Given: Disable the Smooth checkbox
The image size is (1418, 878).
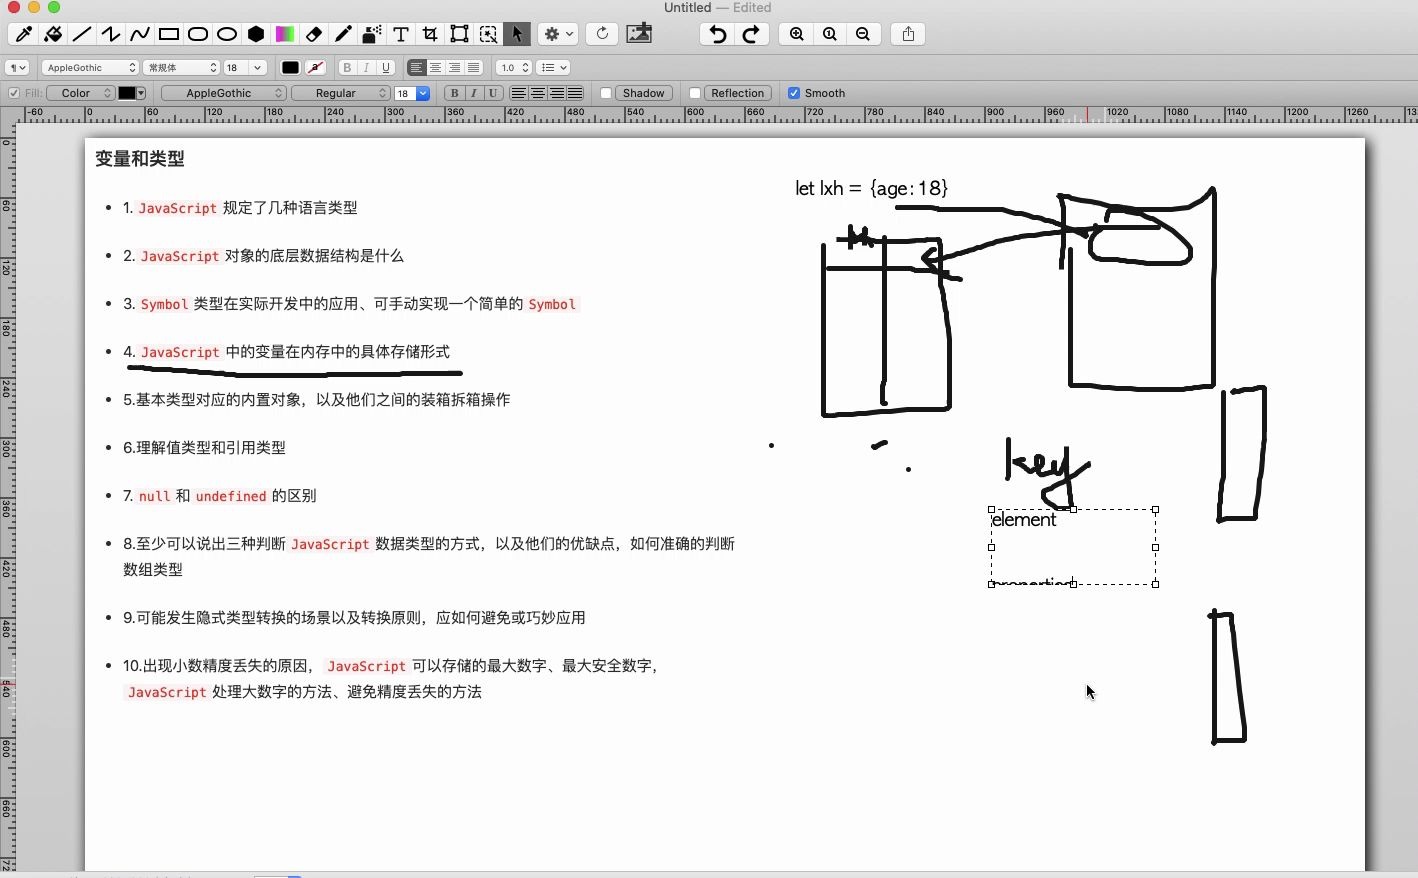Looking at the screenshot, I should coord(793,92).
